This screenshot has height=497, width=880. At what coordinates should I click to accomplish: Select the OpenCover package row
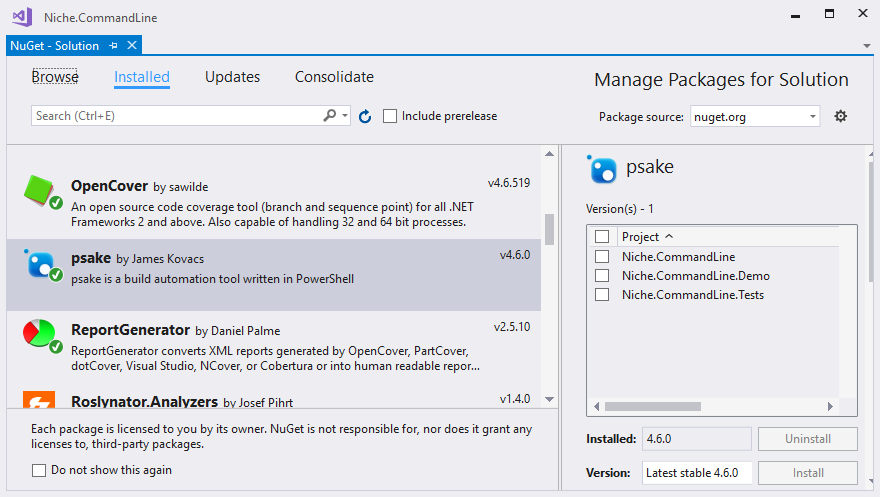pos(274,203)
